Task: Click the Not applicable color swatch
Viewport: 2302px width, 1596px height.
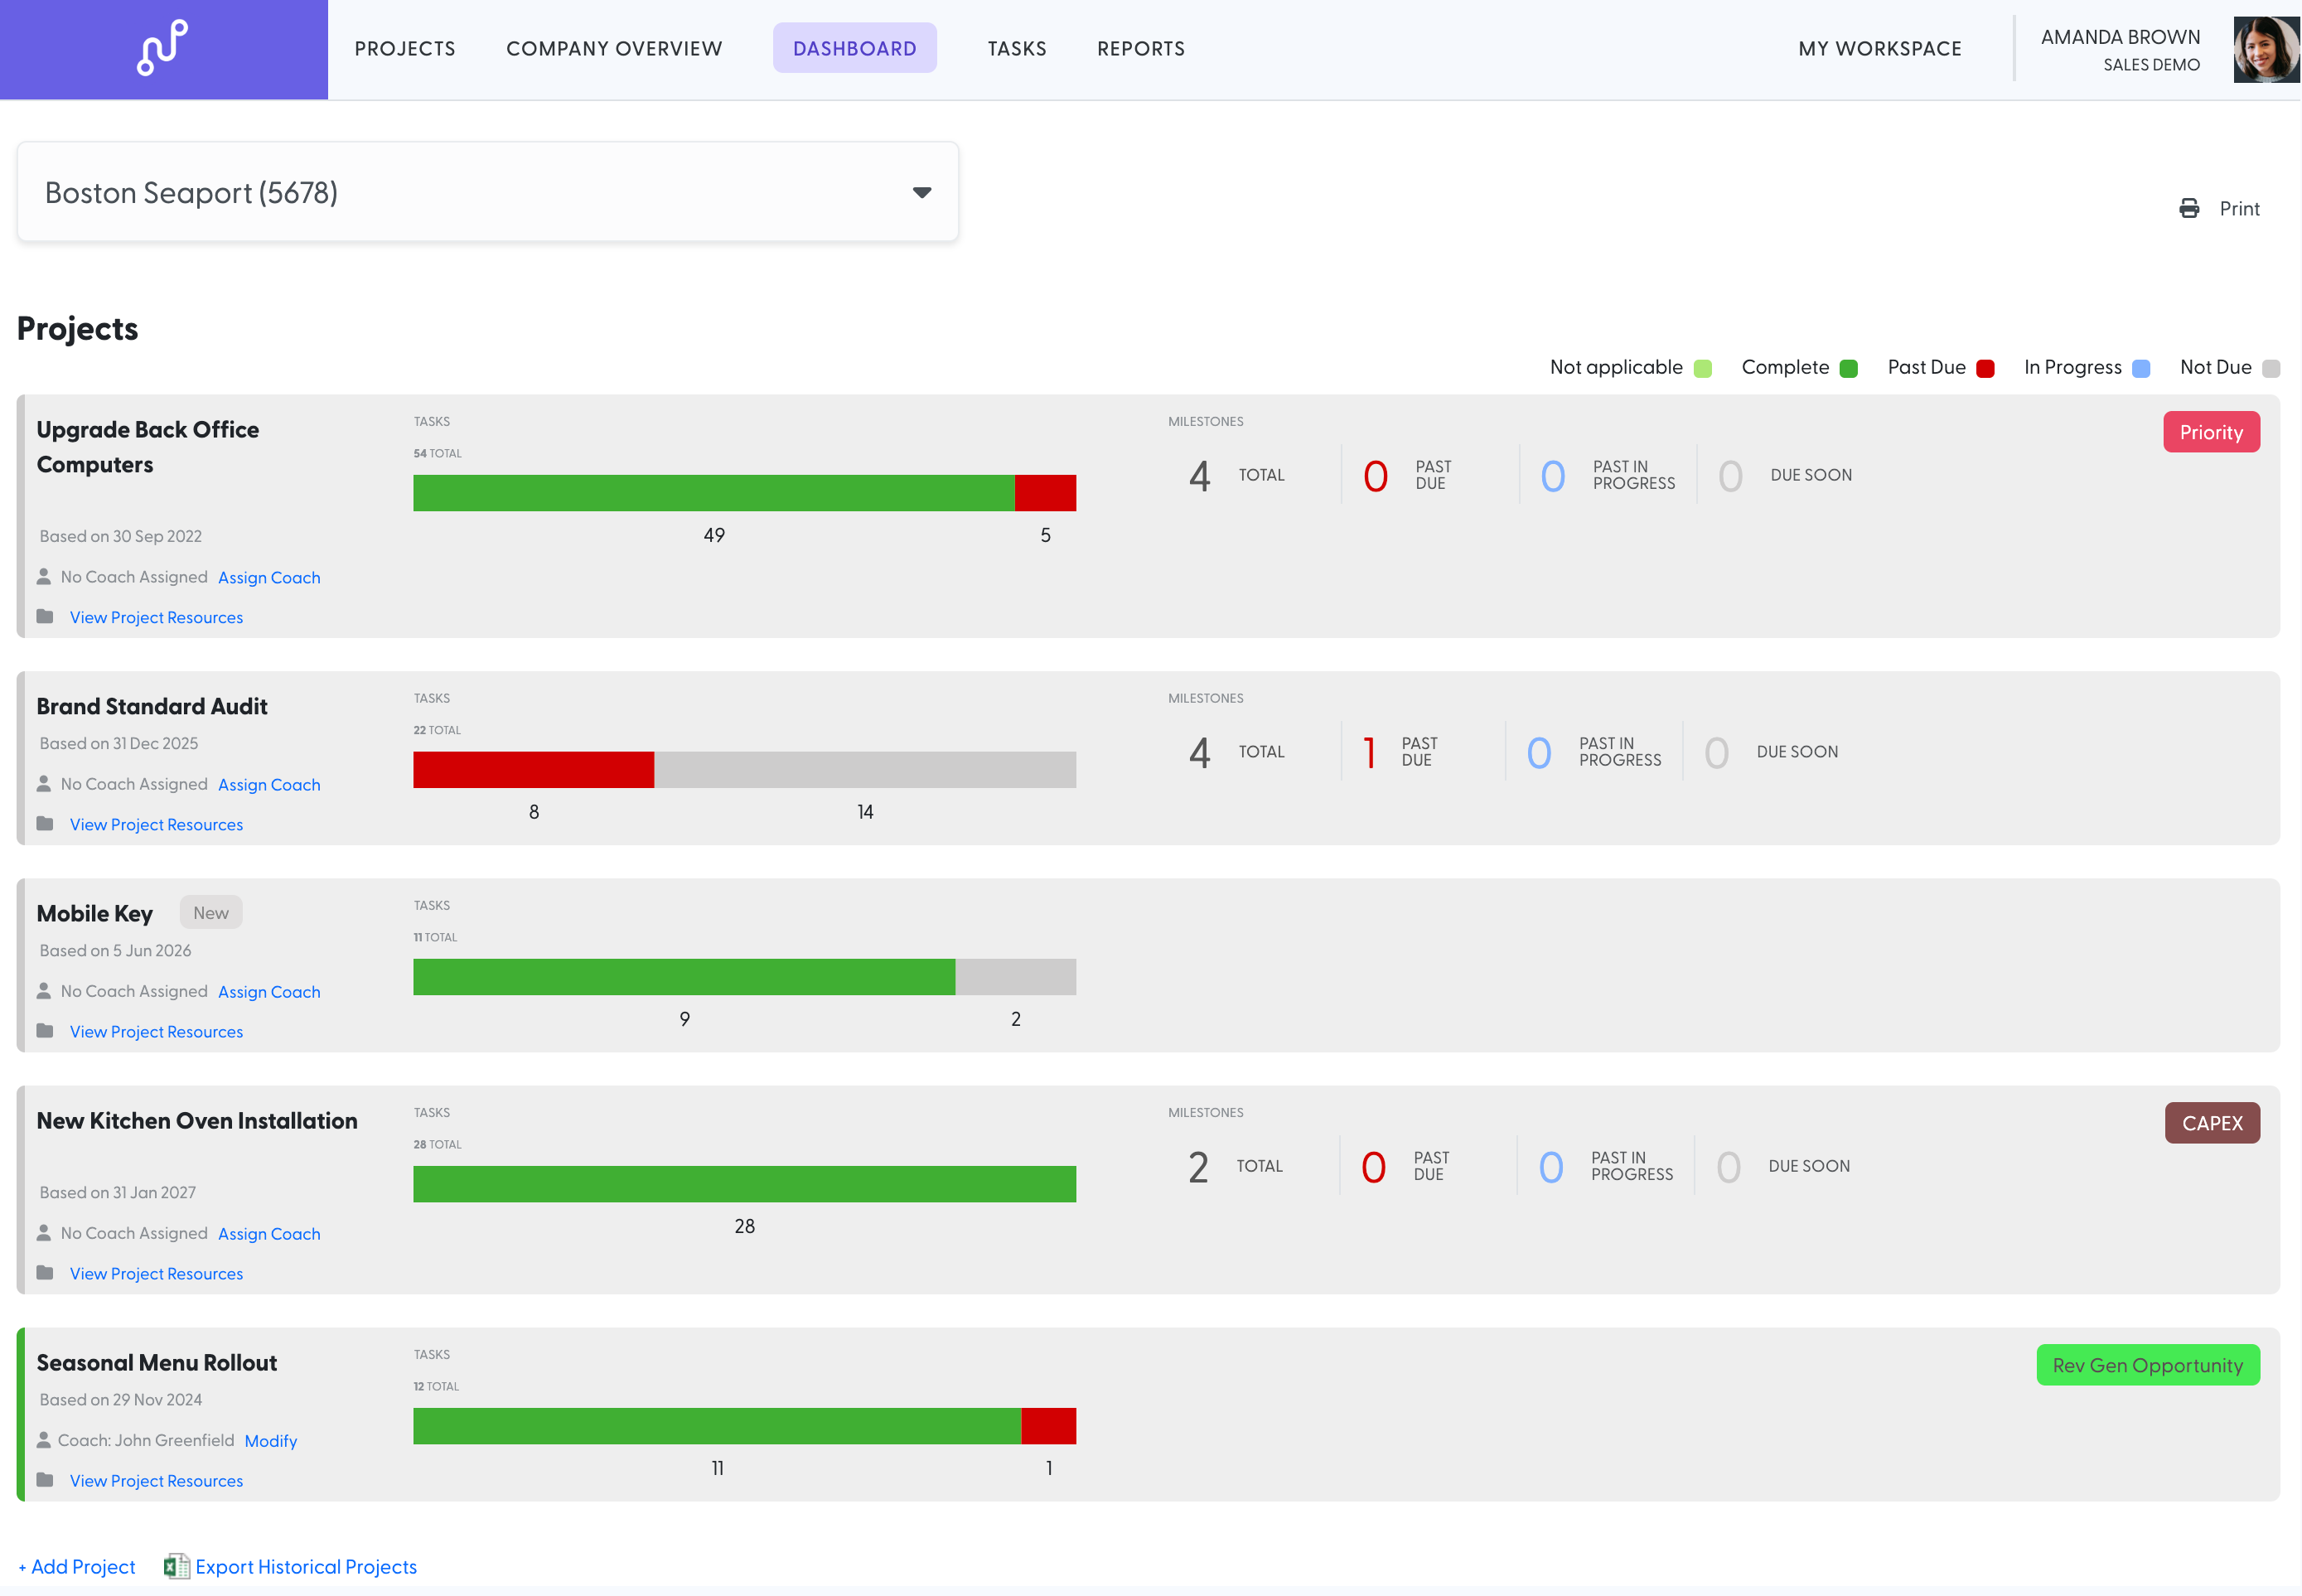Action: [x=1703, y=367]
